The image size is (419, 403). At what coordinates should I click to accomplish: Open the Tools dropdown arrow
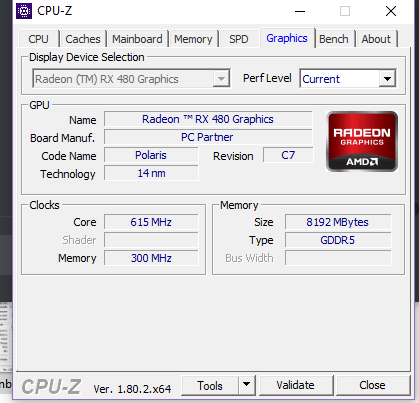pos(247,385)
